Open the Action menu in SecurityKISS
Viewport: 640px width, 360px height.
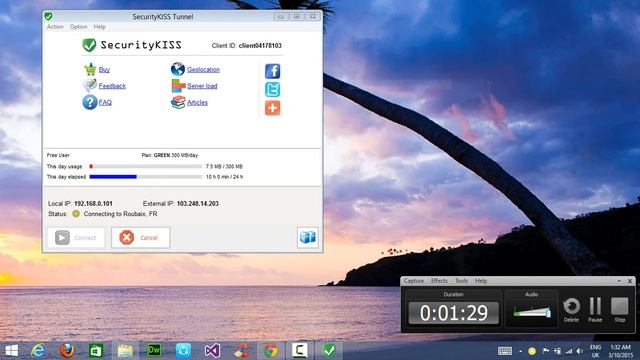pos(55,27)
